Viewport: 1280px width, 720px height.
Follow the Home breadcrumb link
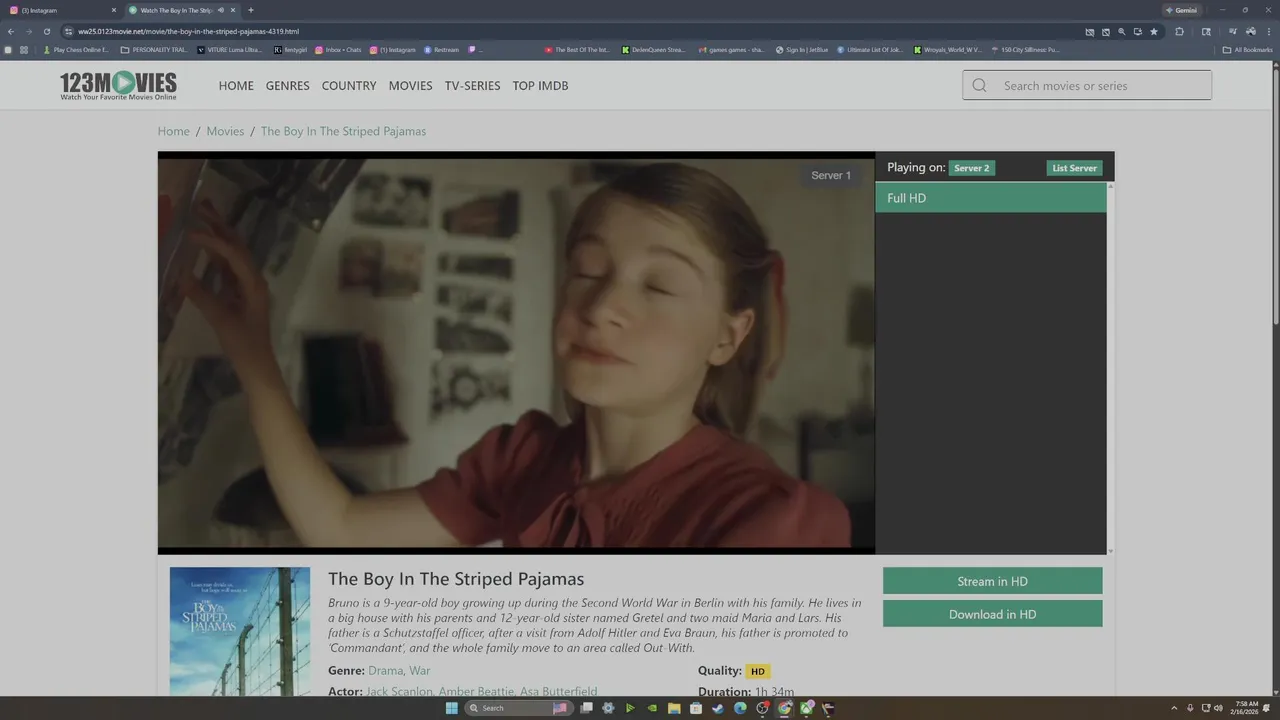[x=173, y=131]
